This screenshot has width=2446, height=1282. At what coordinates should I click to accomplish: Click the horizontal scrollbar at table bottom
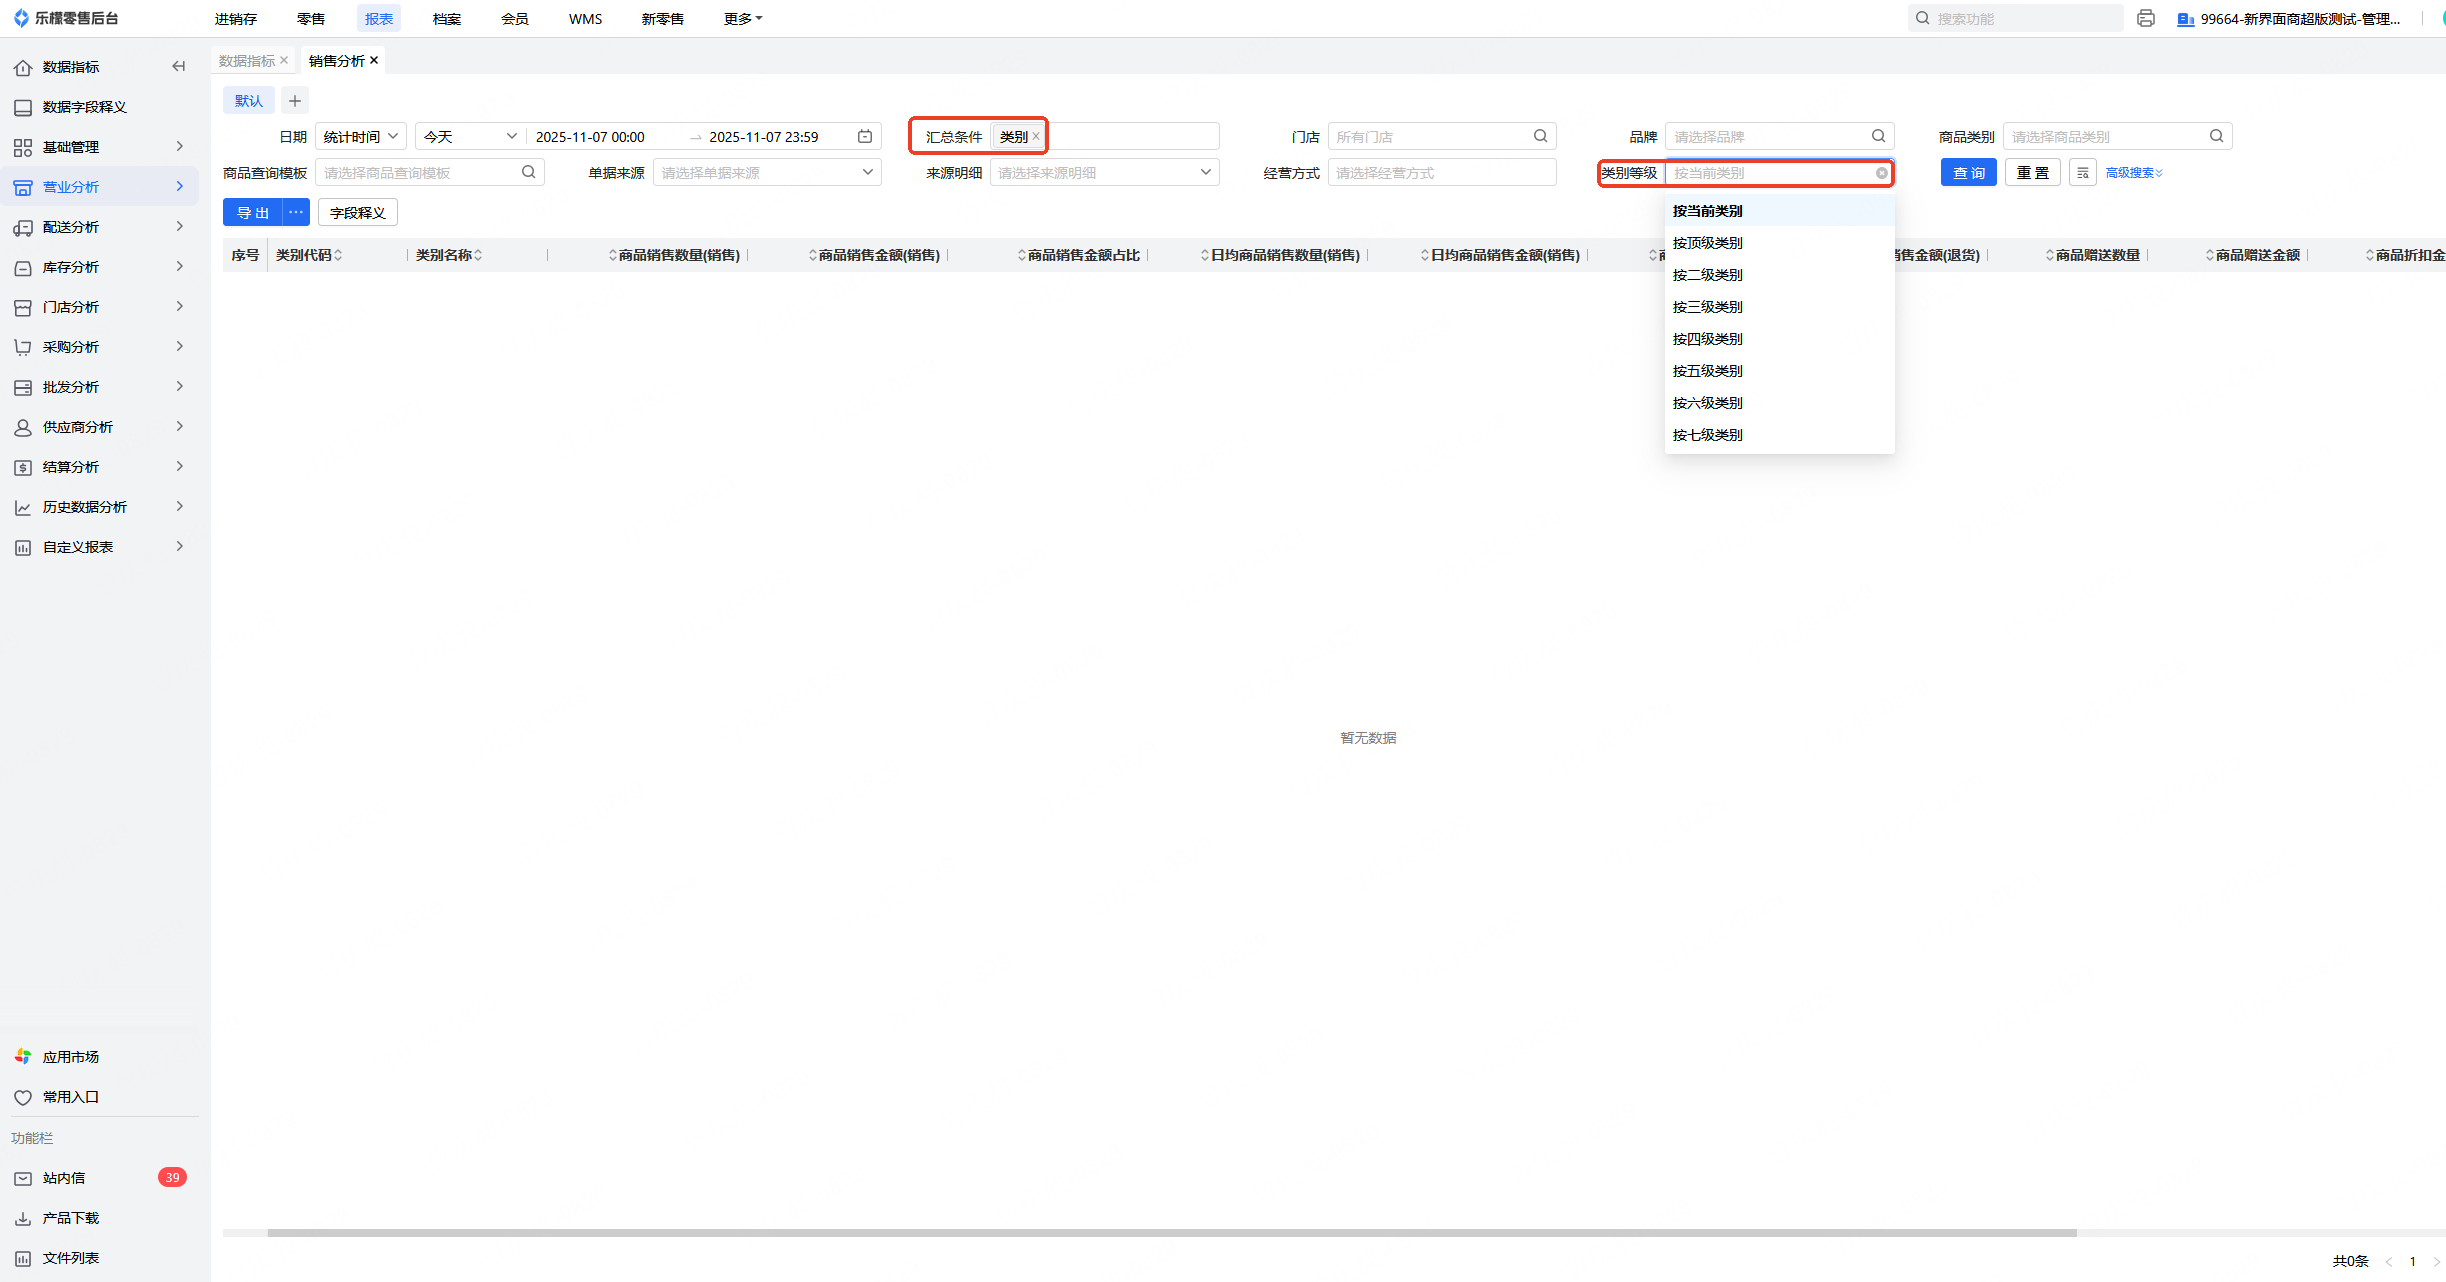[1170, 1232]
